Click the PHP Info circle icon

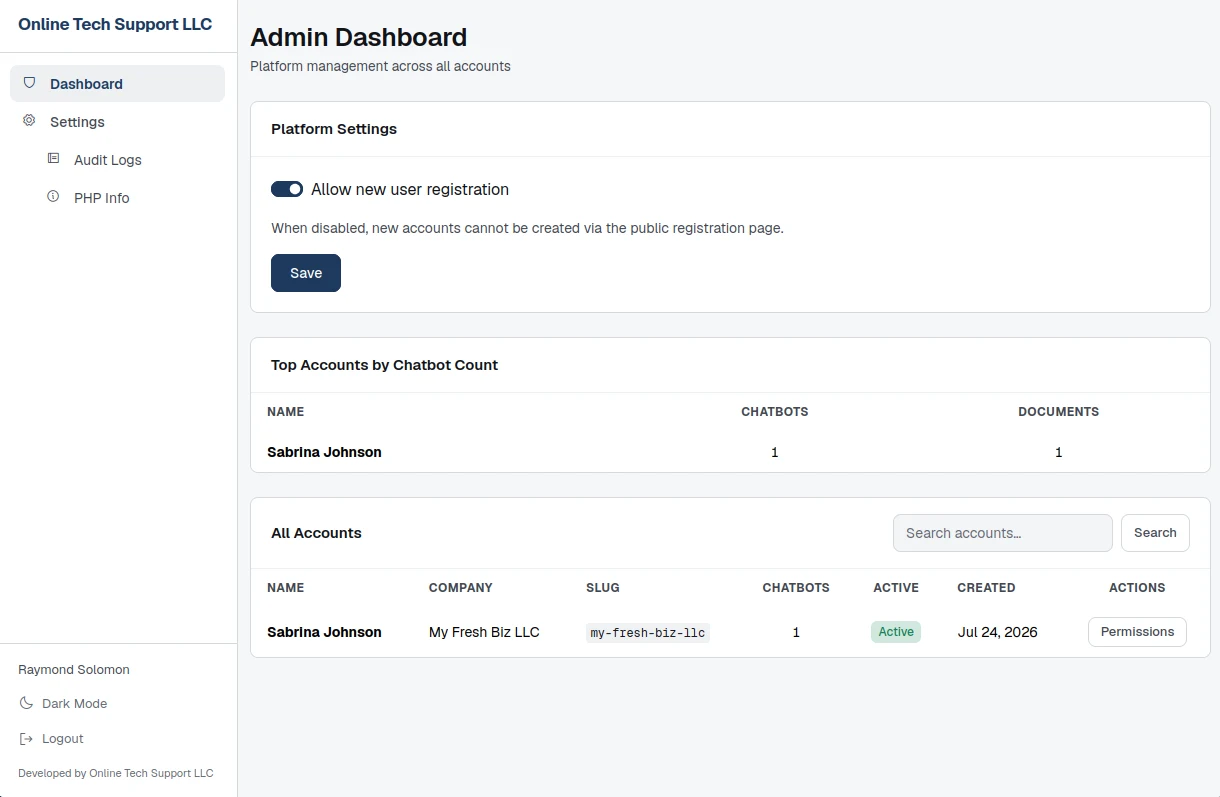point(53,197)
